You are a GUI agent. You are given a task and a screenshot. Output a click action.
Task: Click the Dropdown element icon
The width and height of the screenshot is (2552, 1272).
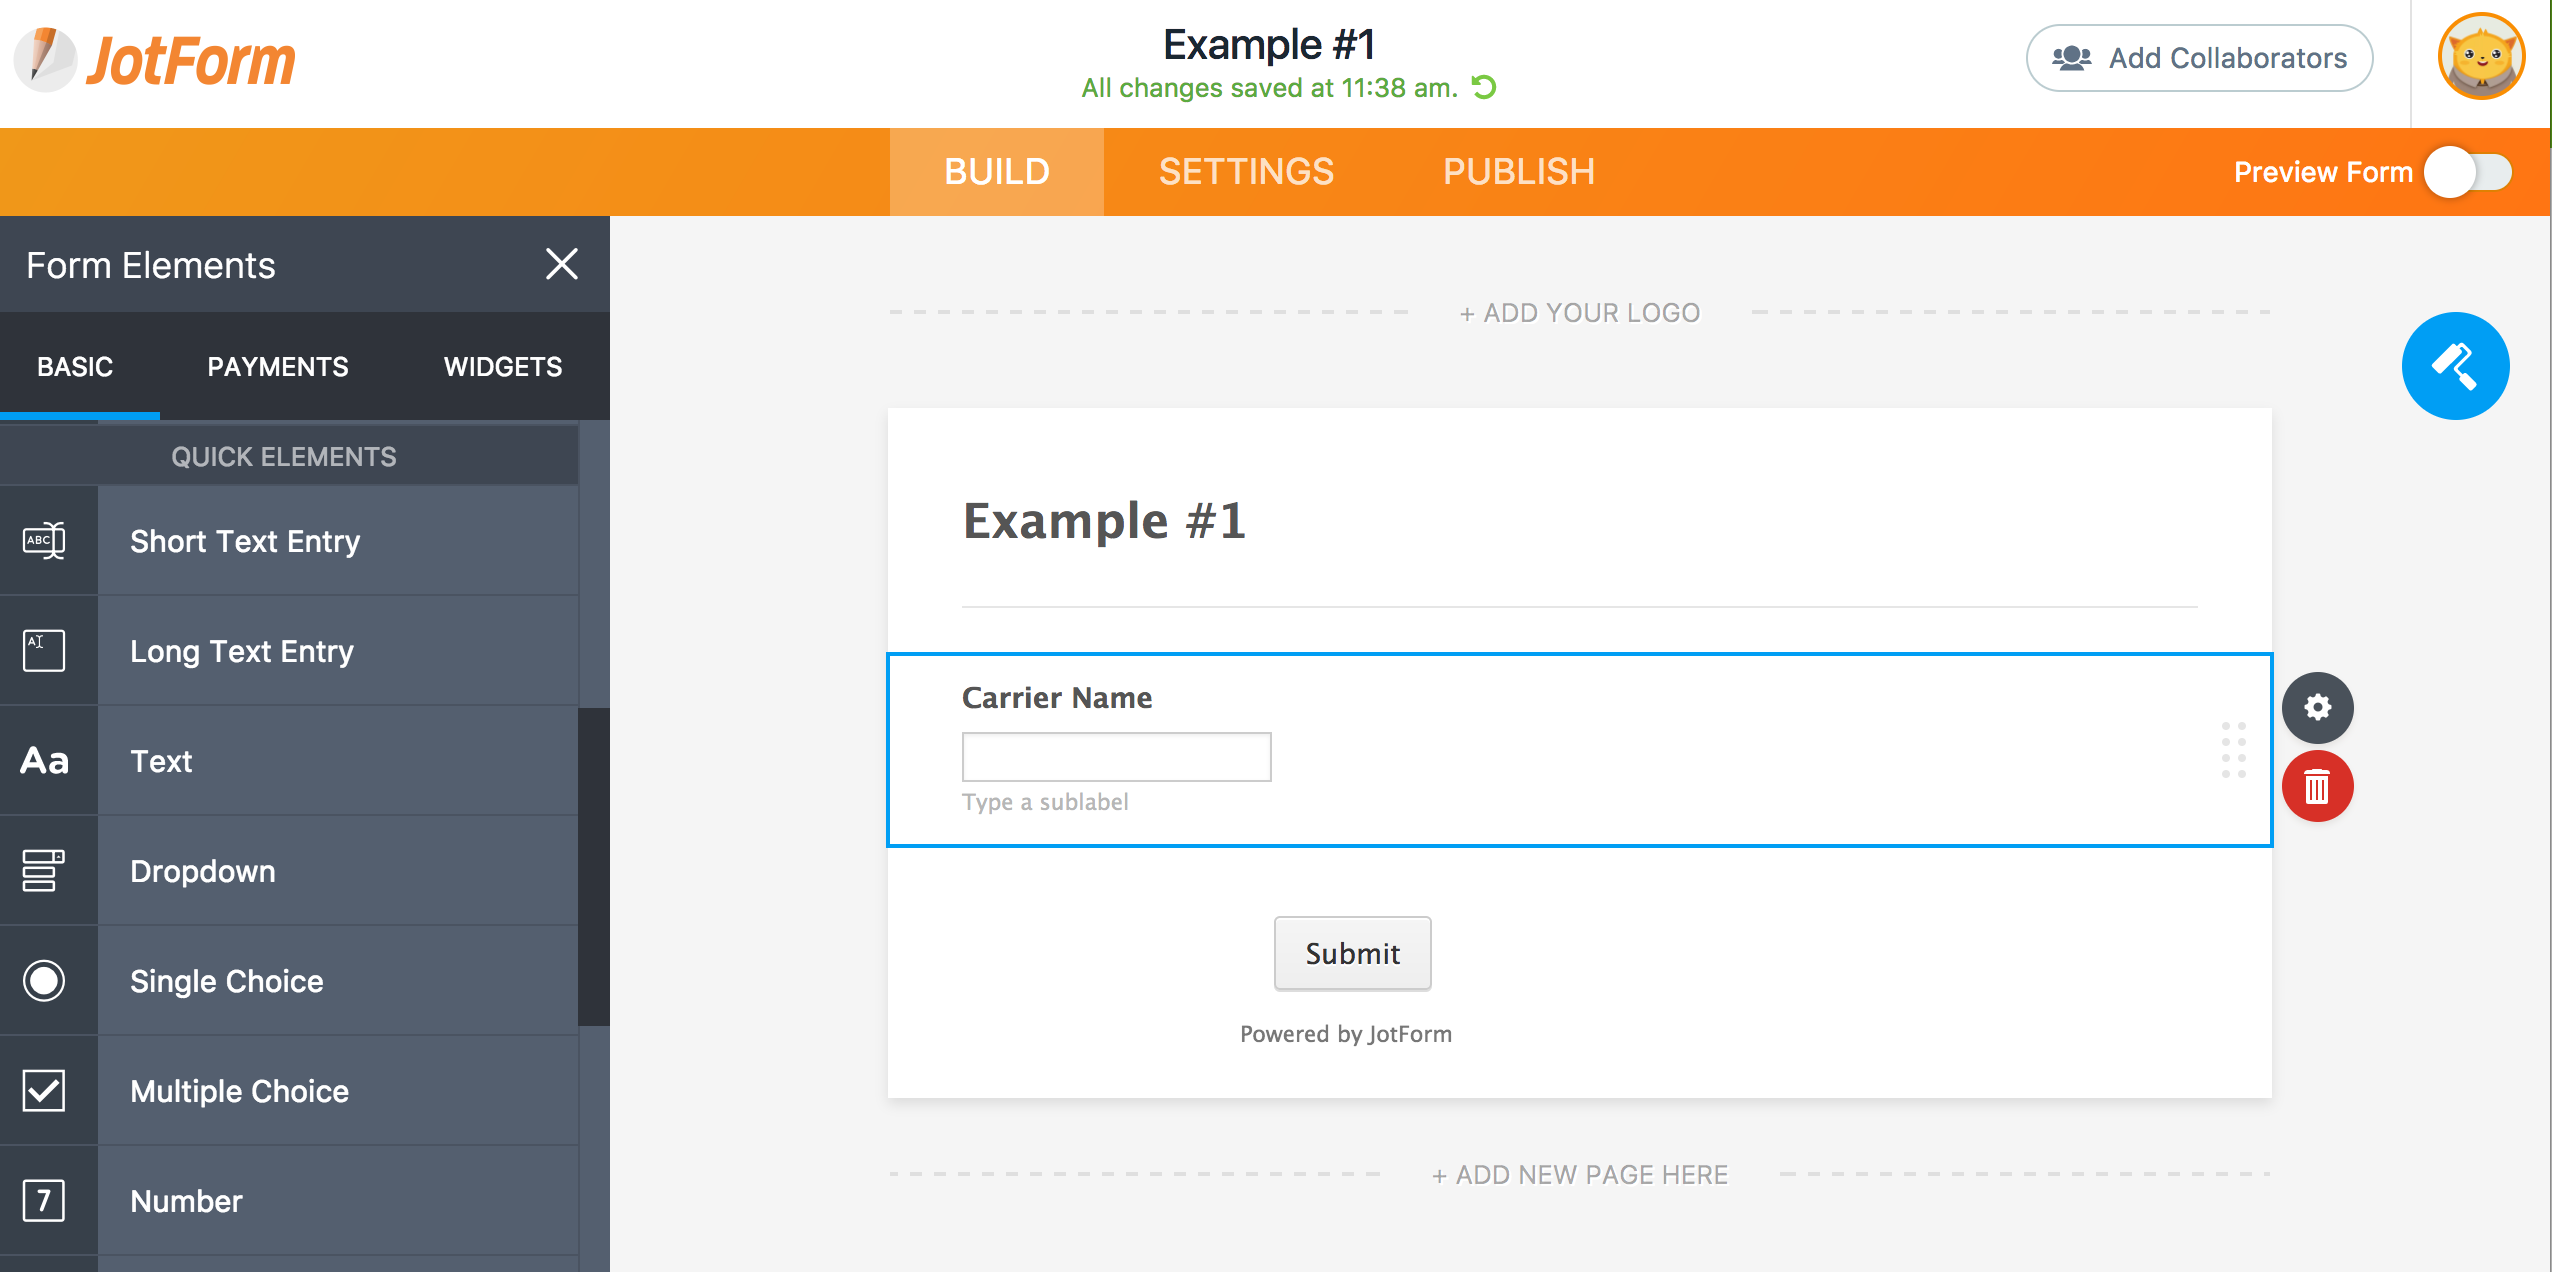42,872
